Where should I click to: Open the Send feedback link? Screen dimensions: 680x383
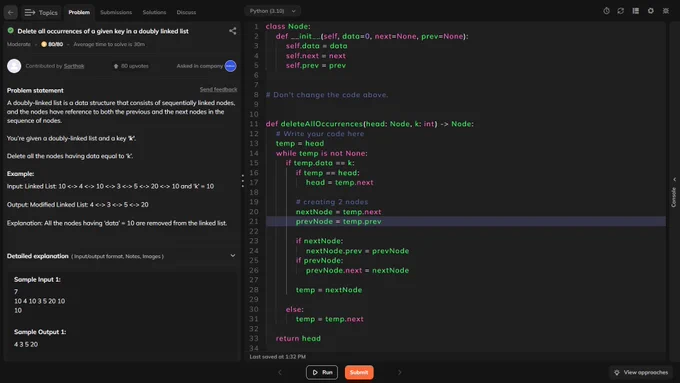[218, 89]
